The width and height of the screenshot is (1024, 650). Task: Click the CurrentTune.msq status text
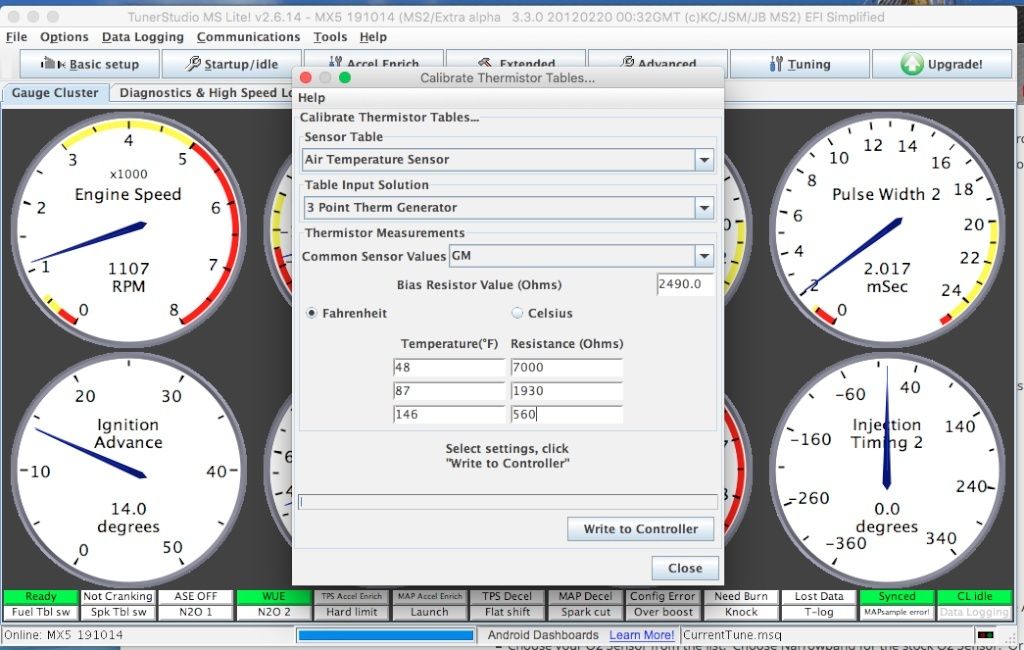point(732,634)
